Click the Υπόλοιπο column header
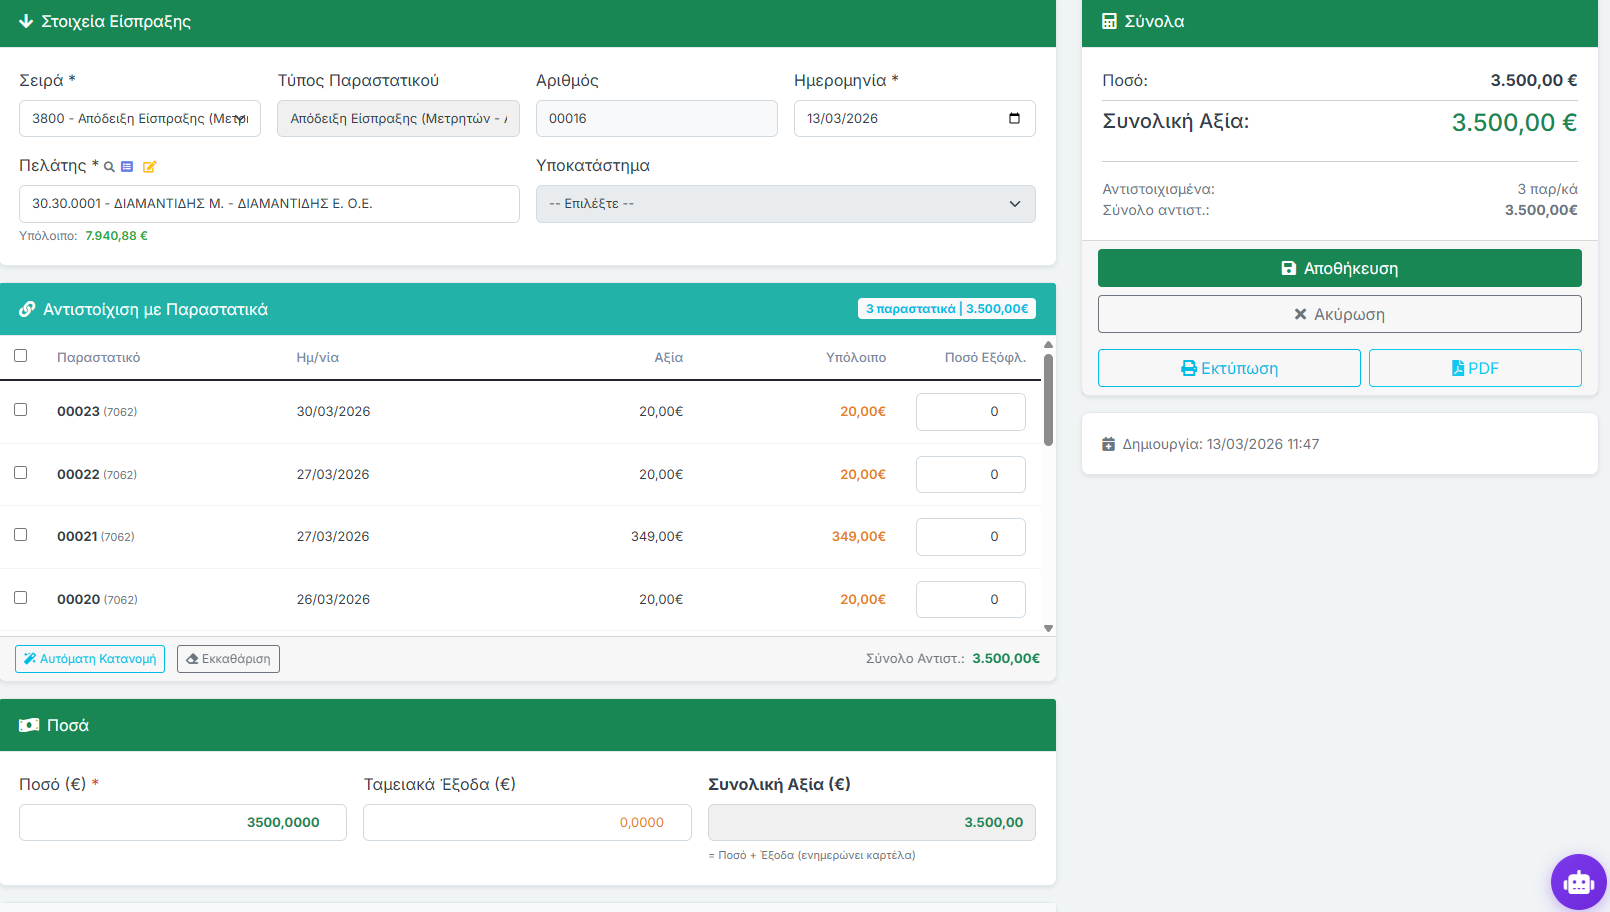The image size is (1610, 912). 856,357
